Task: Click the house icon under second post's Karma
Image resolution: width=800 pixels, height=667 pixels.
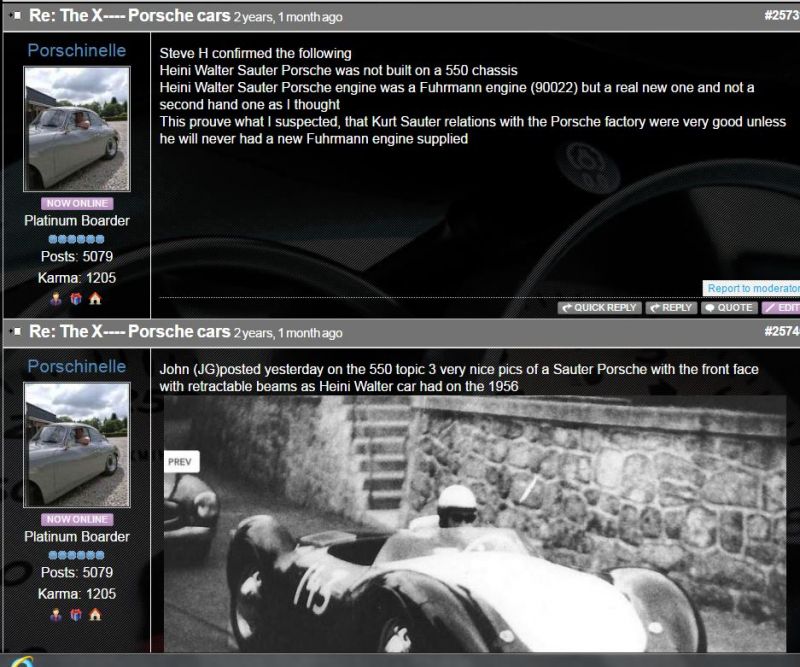Action: (x=95, y=614)
